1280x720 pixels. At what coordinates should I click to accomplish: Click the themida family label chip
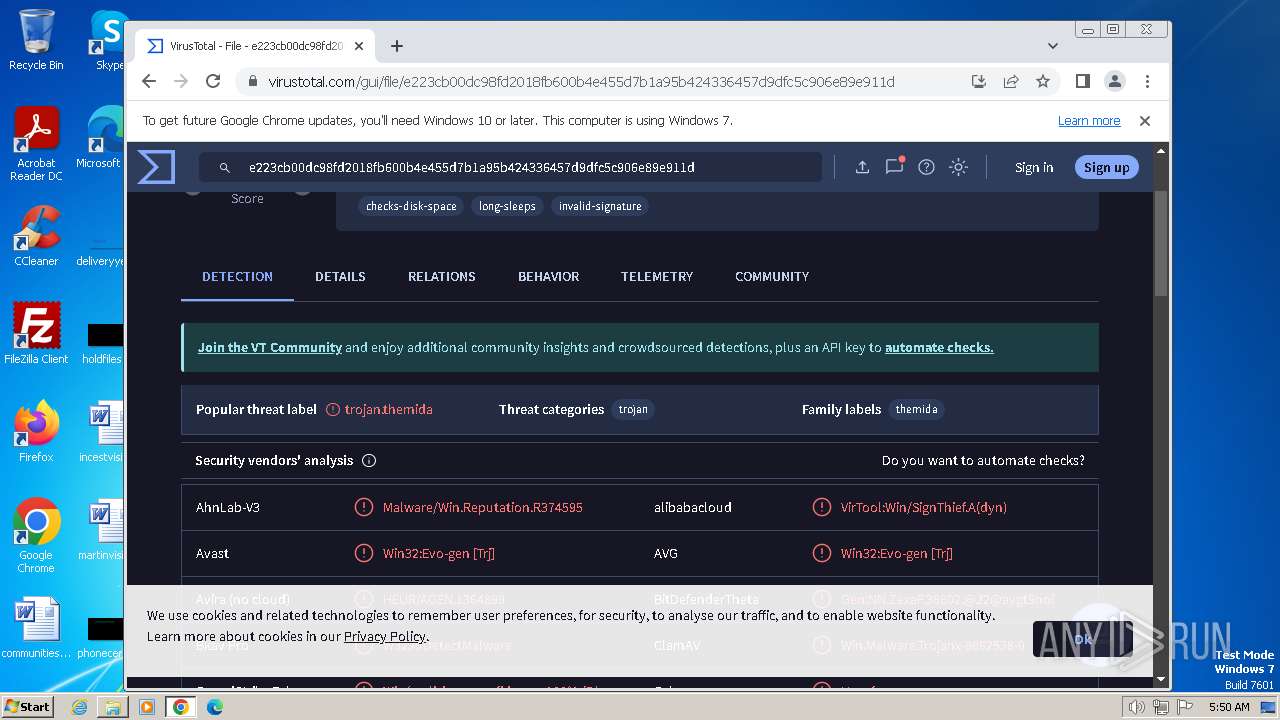point(916,409)
